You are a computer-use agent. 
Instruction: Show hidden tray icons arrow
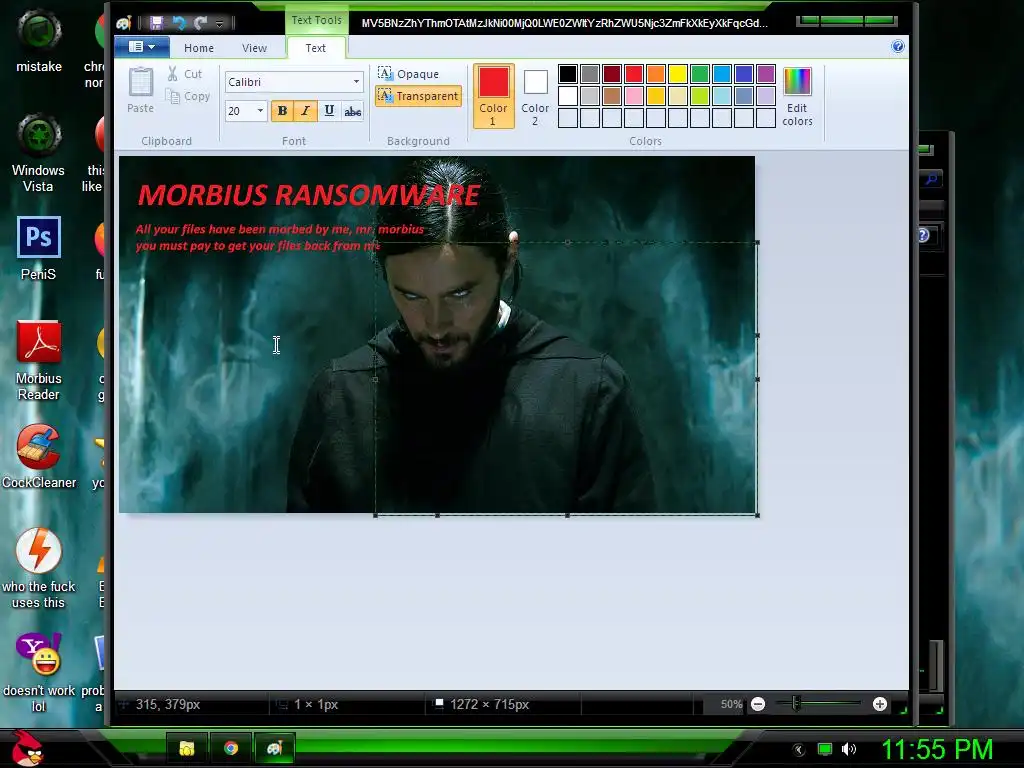click(x=799, y=750)
